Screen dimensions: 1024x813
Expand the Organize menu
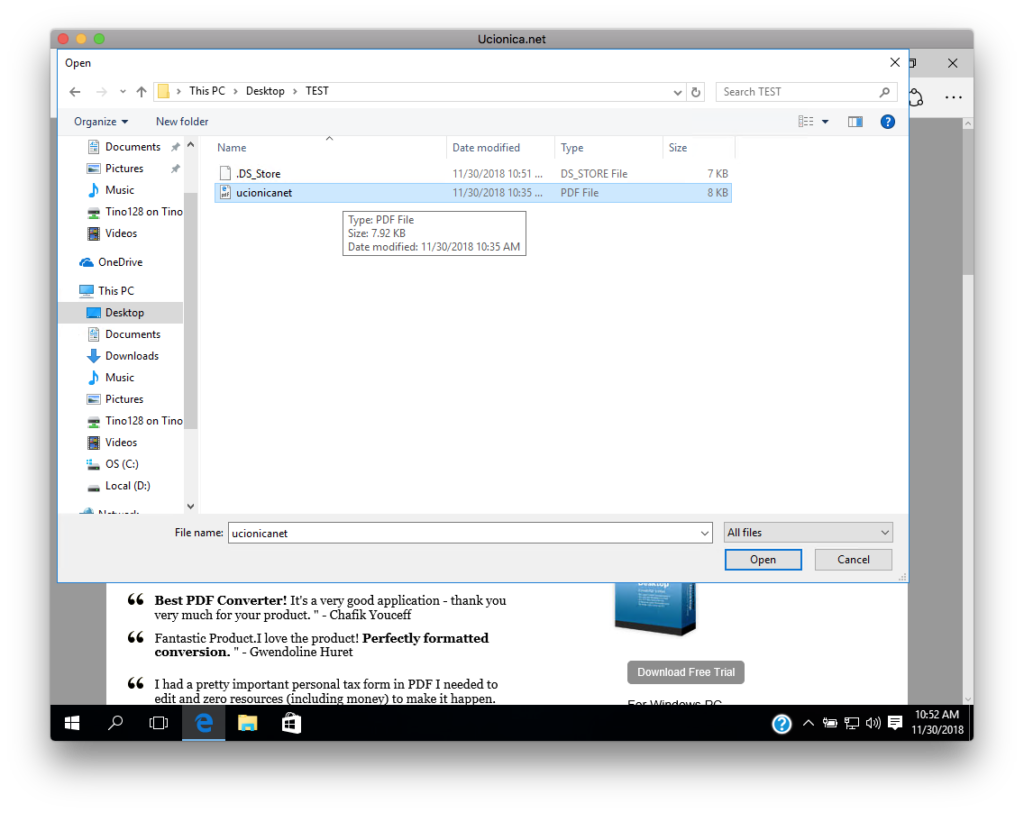[101, 122]
